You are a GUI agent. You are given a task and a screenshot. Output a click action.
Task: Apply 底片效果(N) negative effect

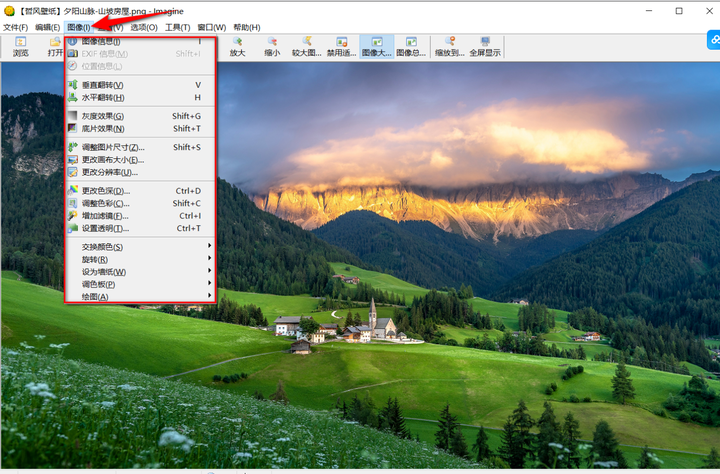140,129
